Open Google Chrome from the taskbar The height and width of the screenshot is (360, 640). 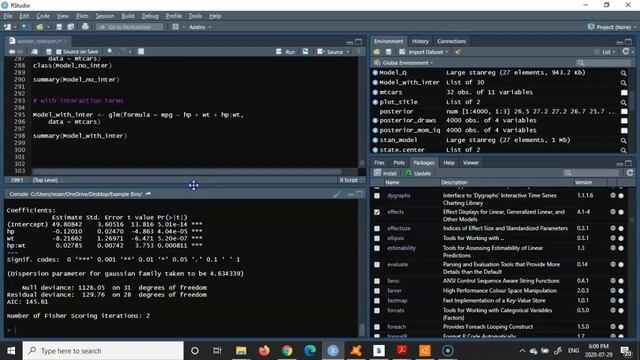point(287,350)
